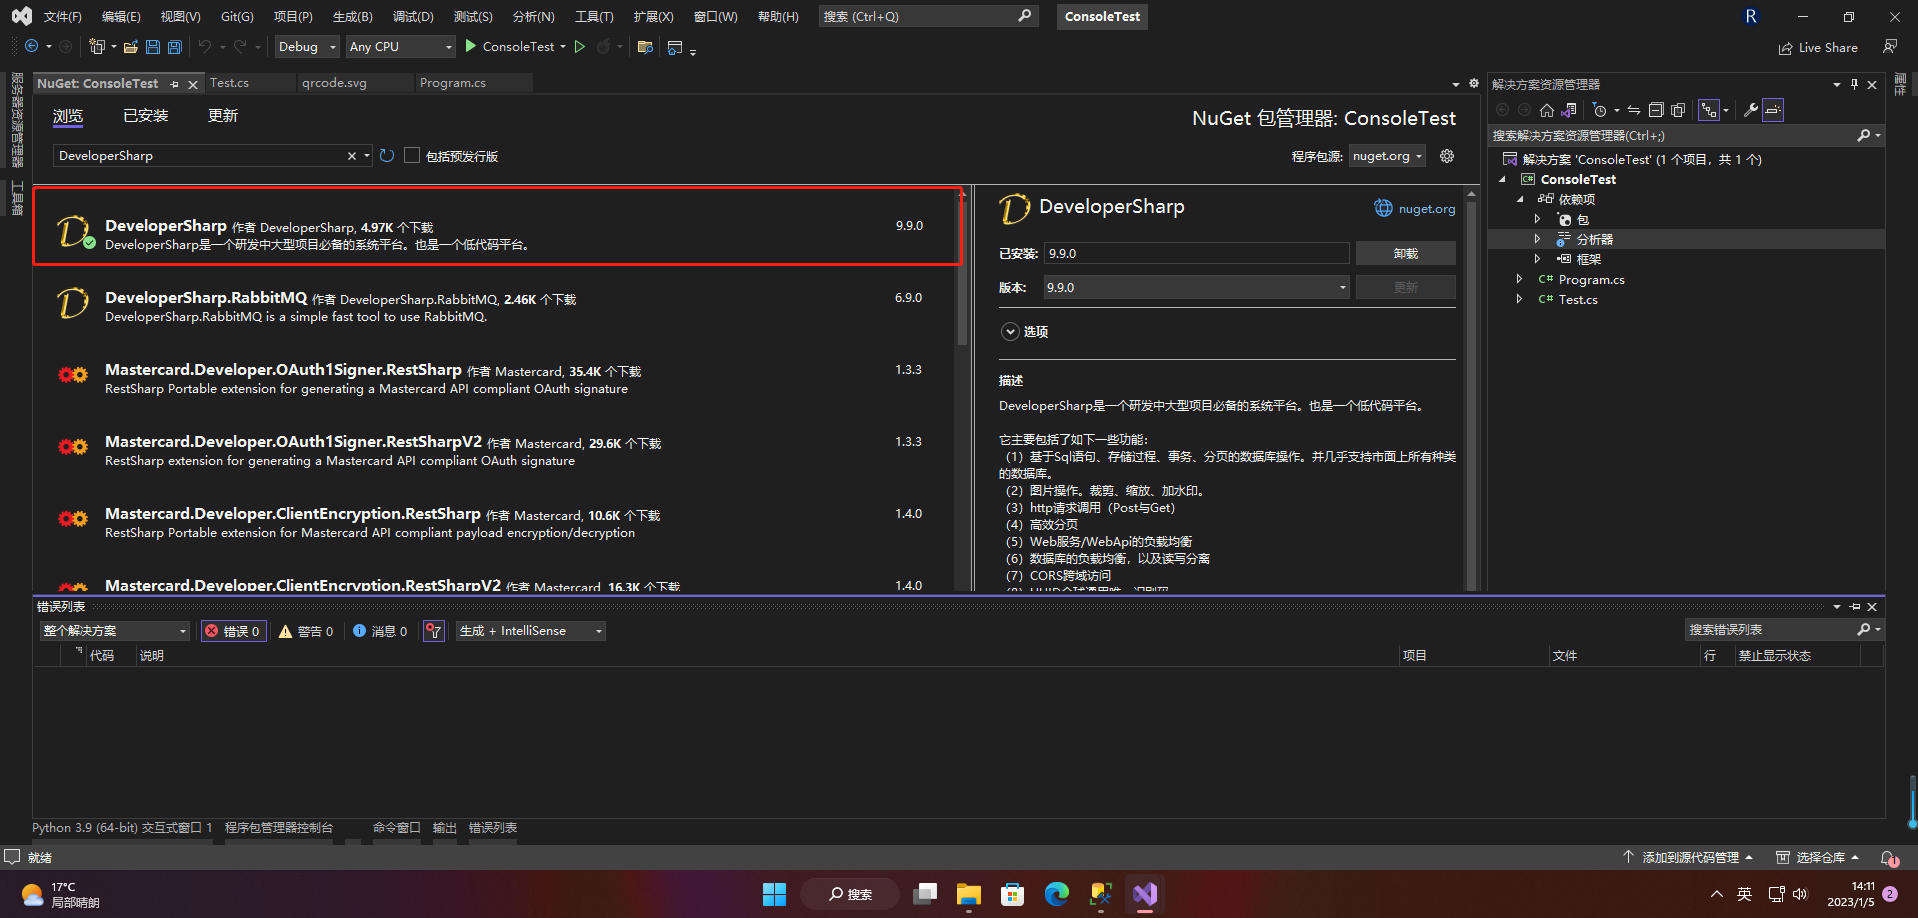Switch between solutions and folder views icon
The image size is (1918, 918).
click(1569, 110)
